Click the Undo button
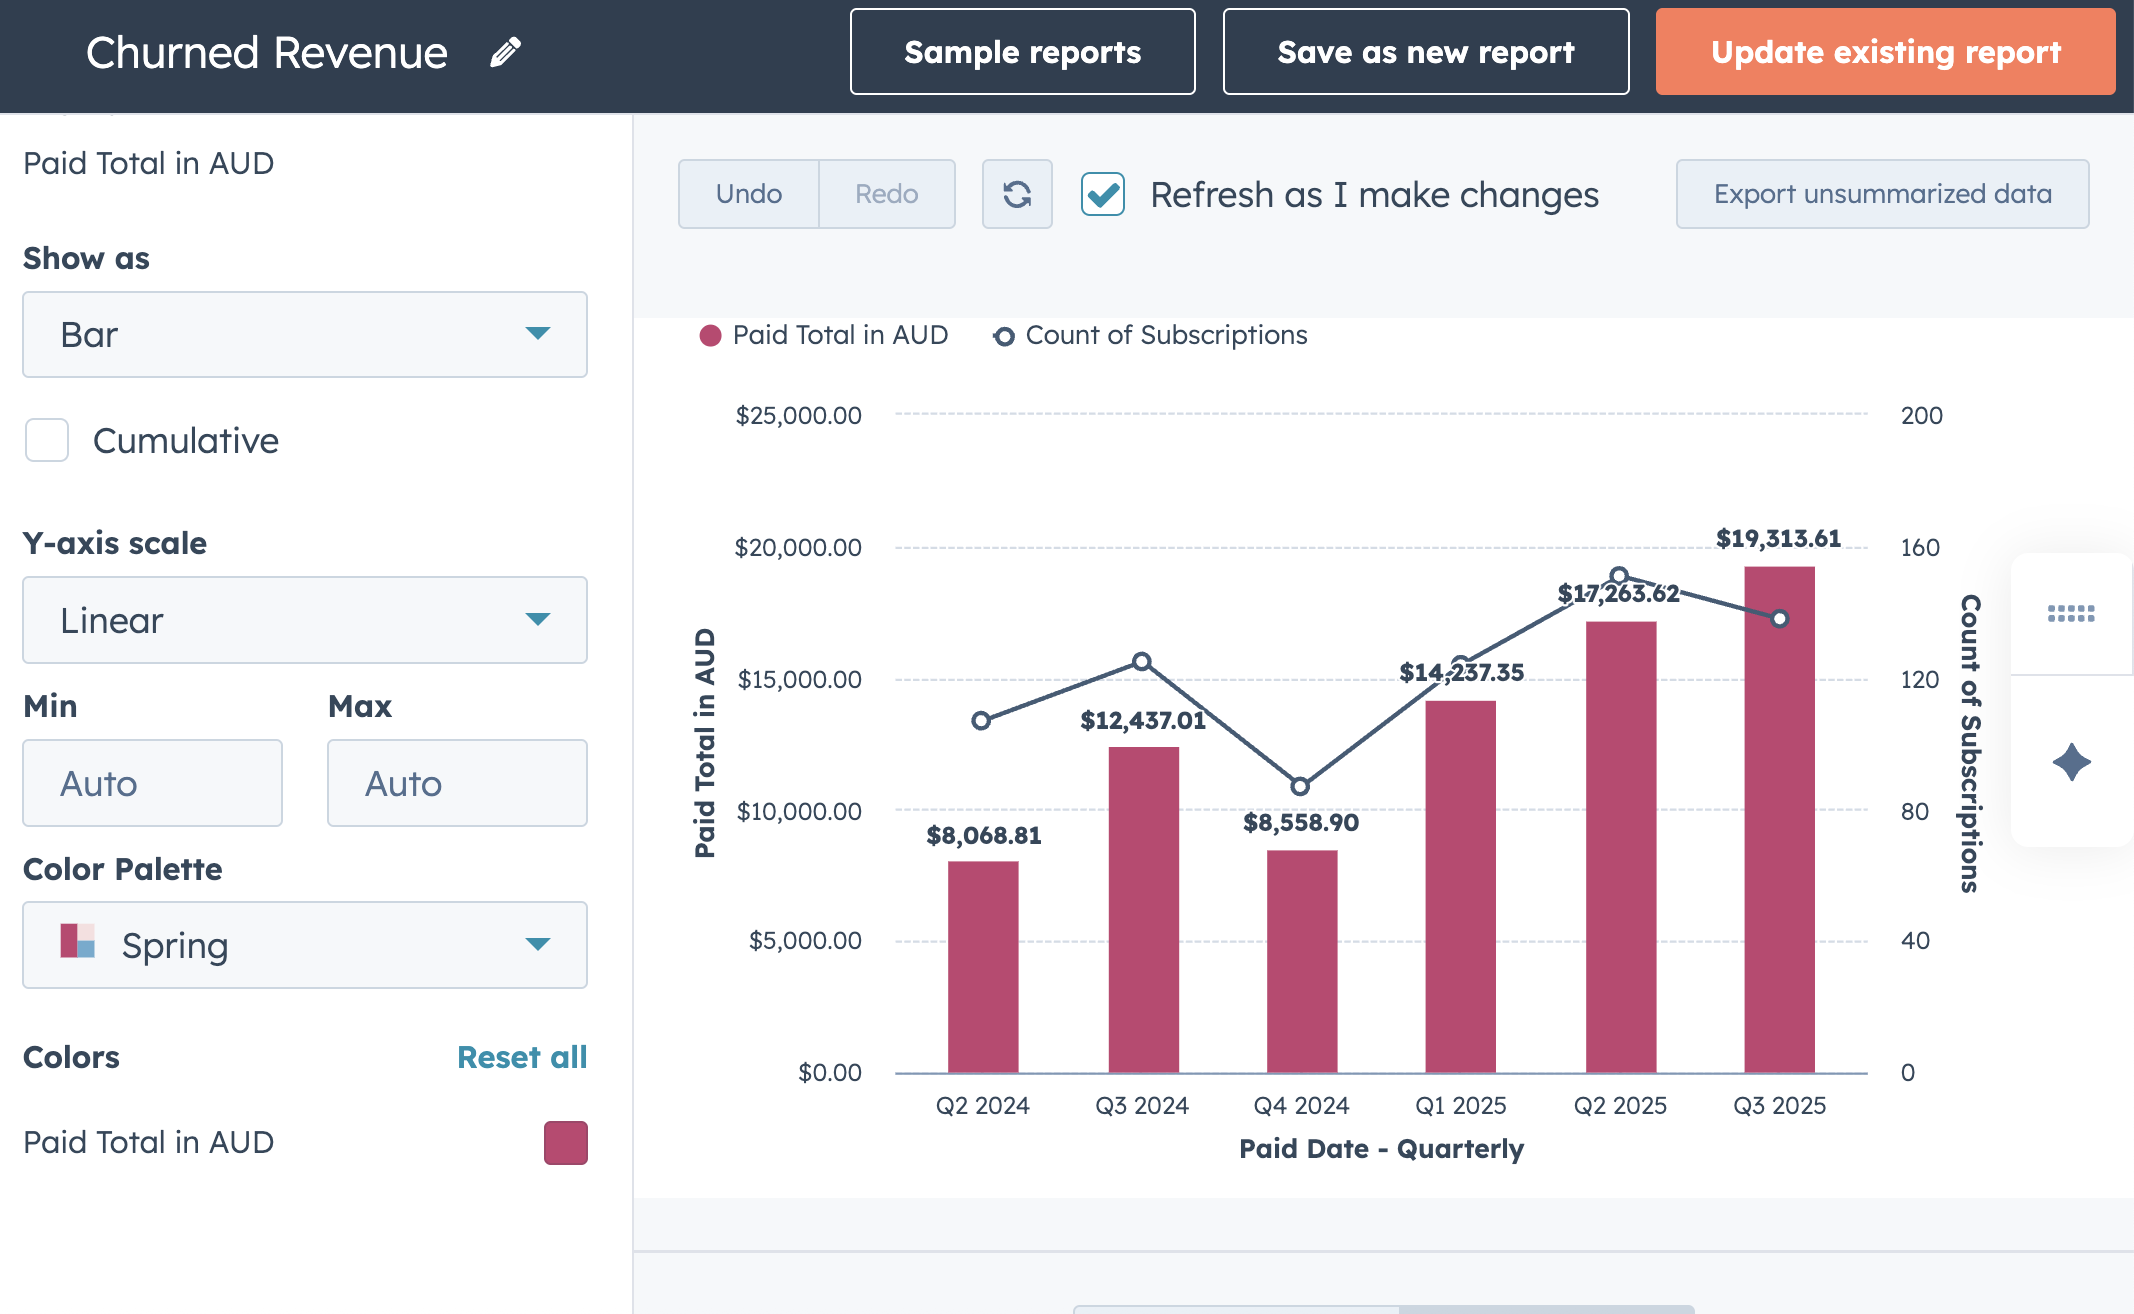2134x1314 pixels. point(748,194)
